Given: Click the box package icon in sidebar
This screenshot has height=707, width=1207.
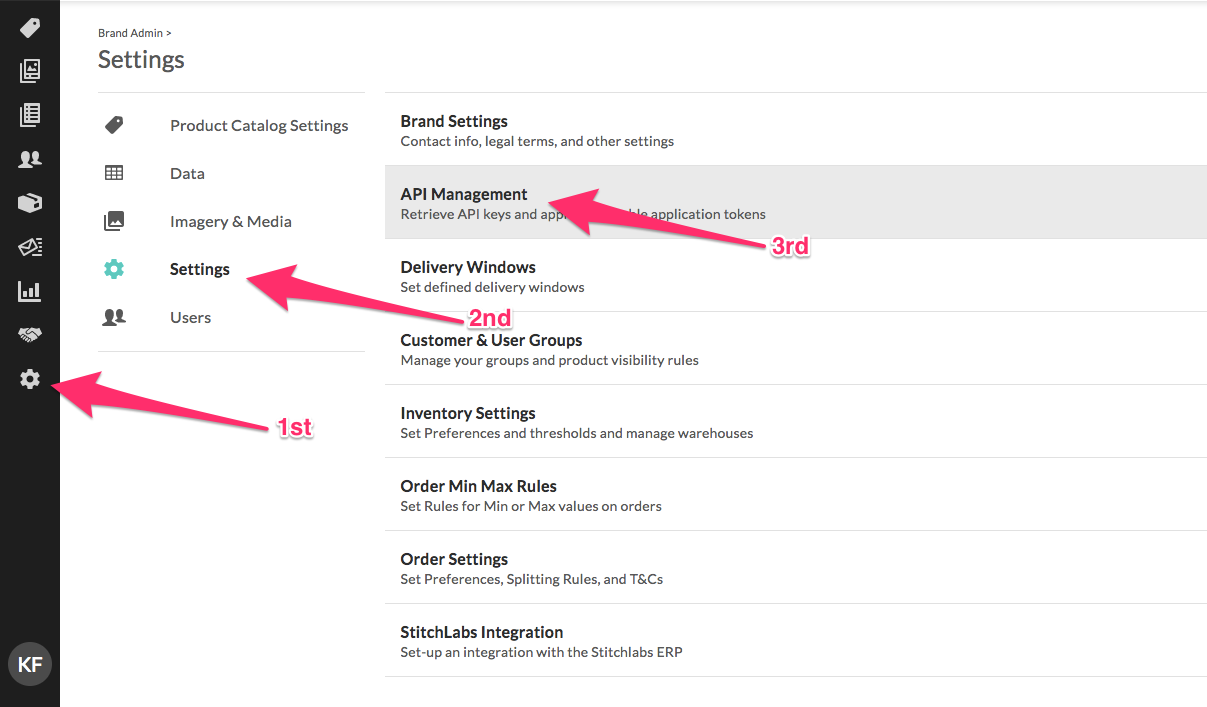Looking at the screenshot, I should [x=30, y=203].
